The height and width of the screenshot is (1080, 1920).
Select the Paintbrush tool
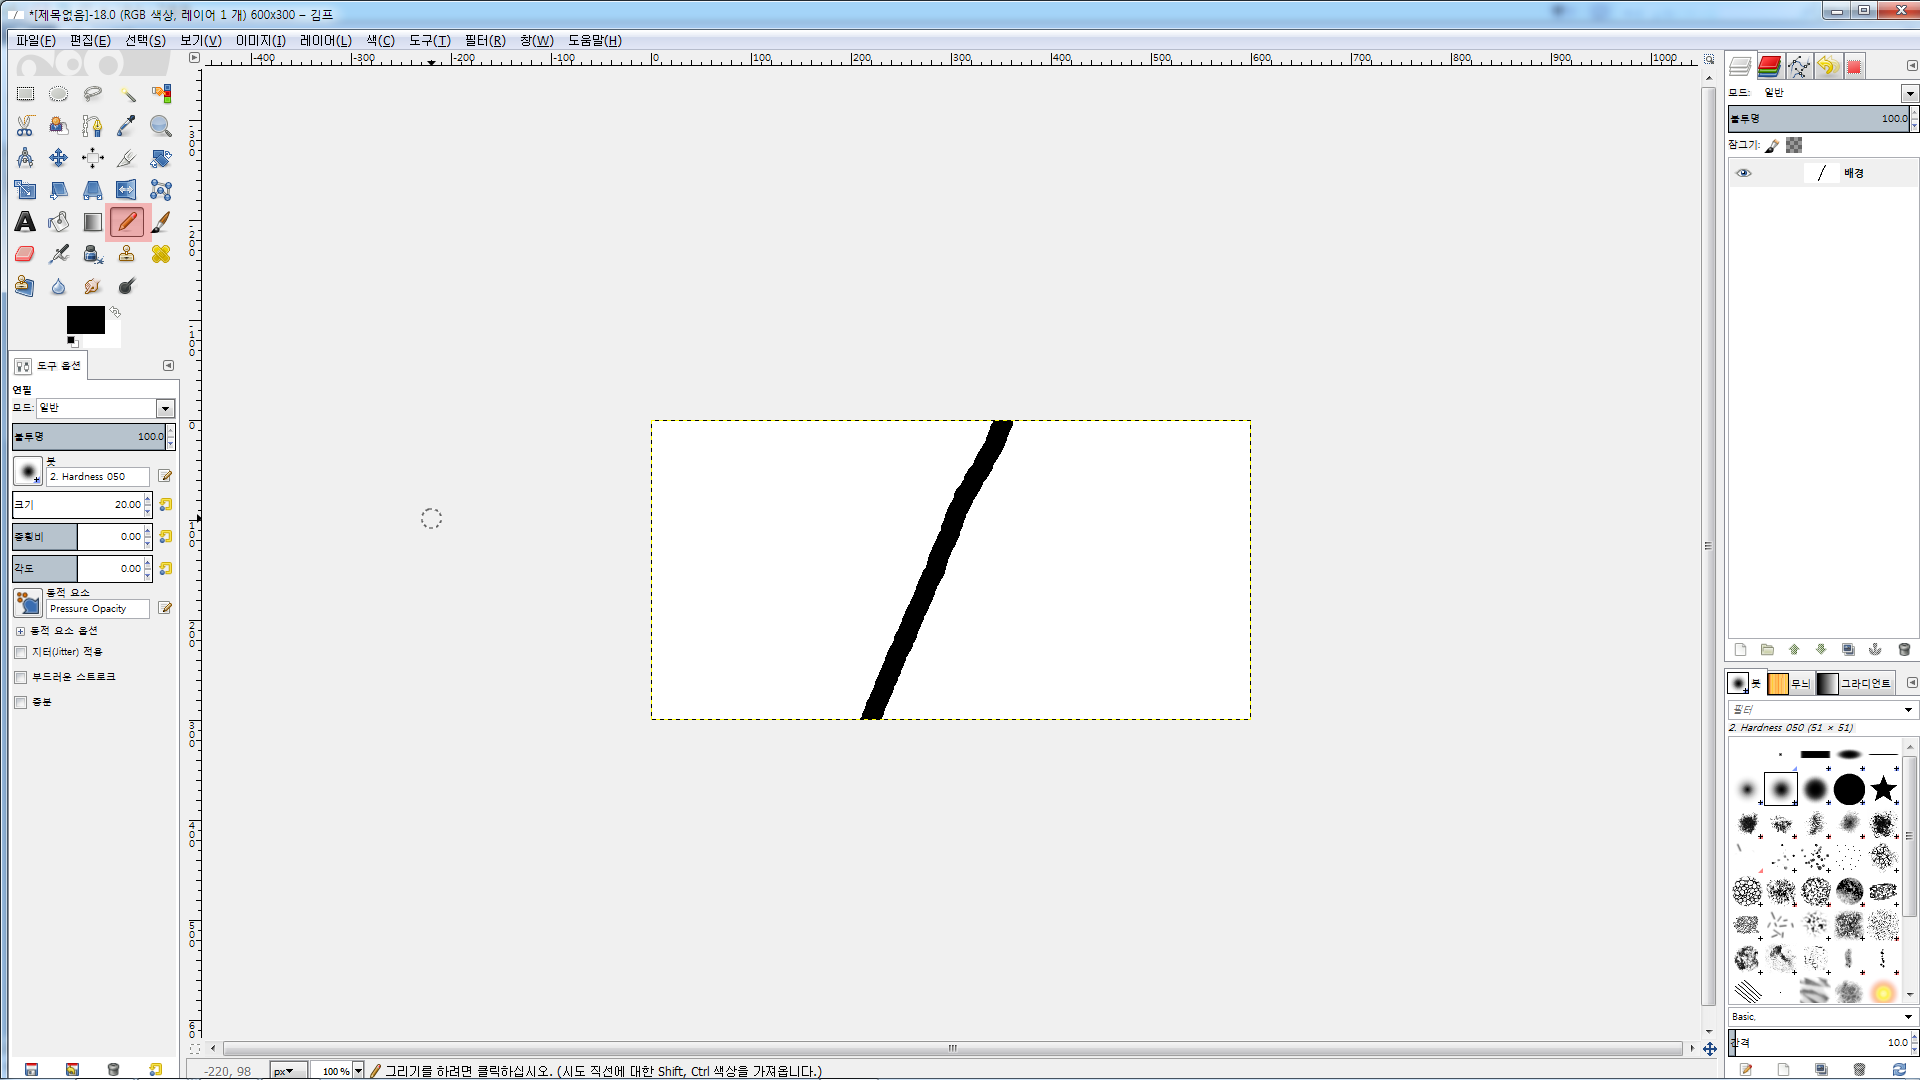click(161, 222)
